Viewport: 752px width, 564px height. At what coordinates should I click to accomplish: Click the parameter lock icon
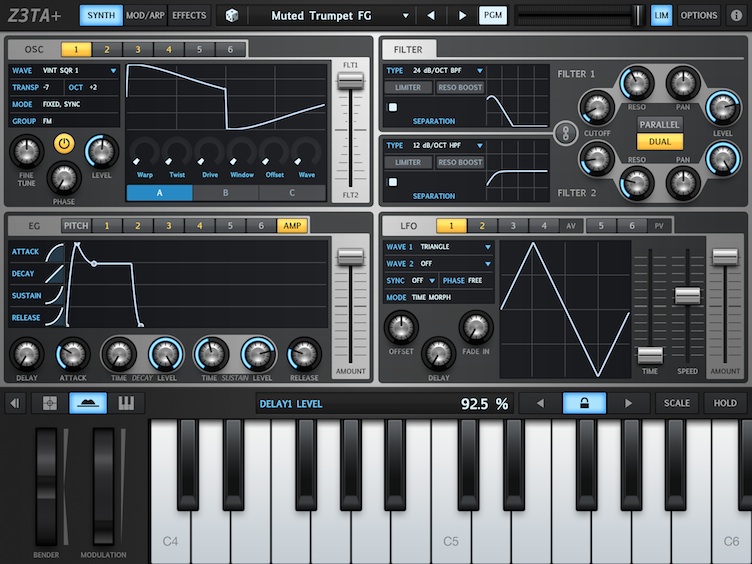click(x=584, y=403)
